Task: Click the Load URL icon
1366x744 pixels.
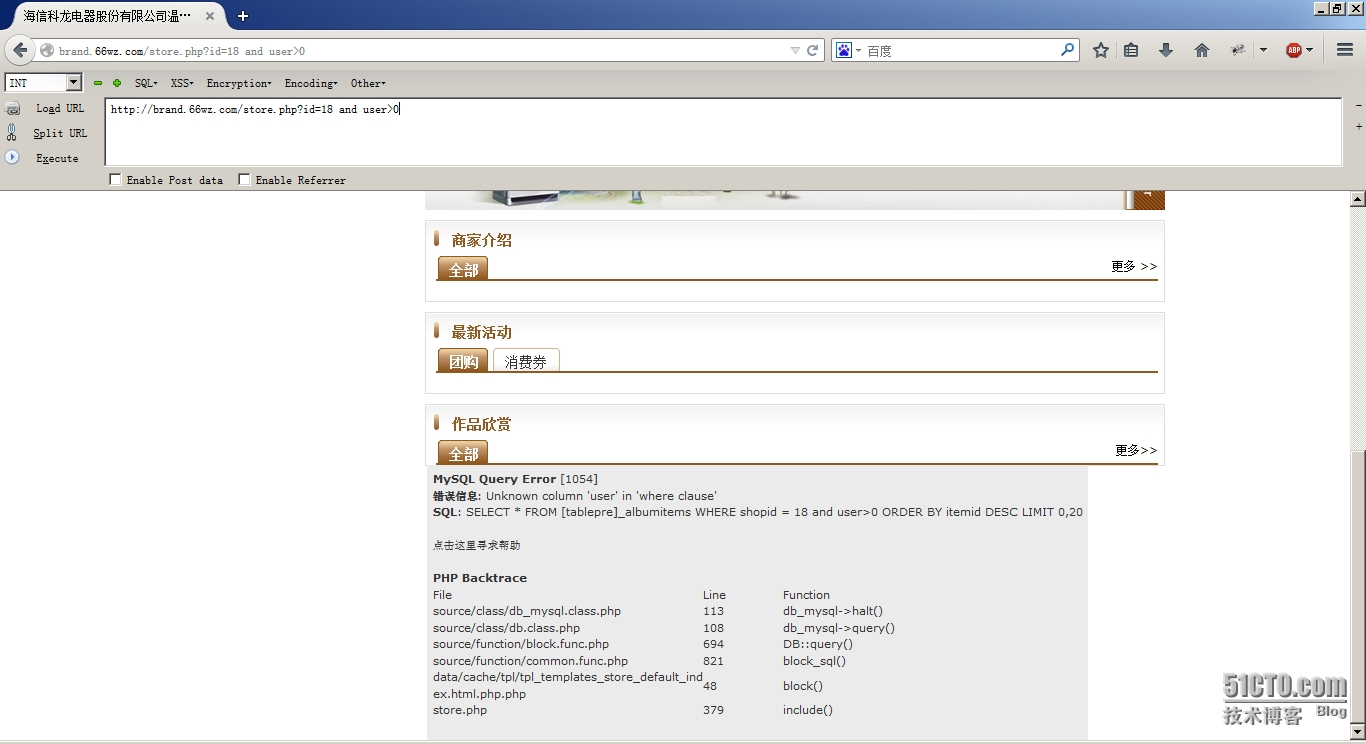Action: click(x=13, y=109)
